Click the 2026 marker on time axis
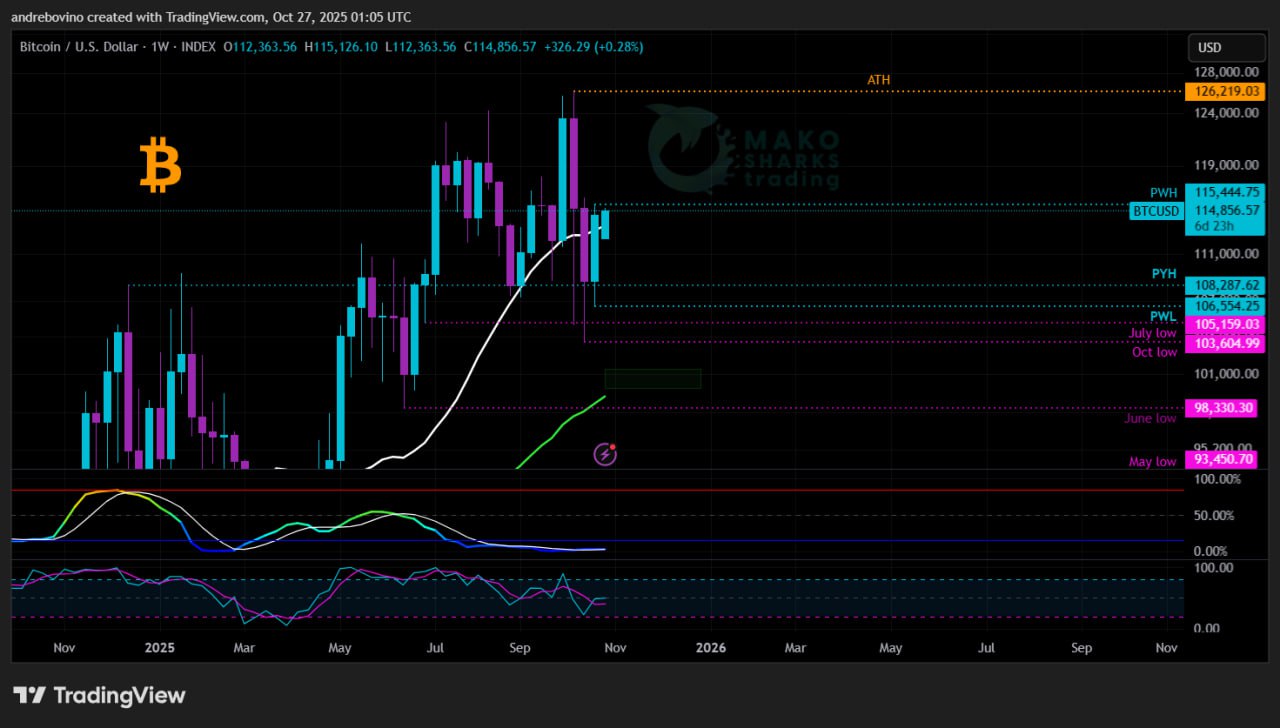Image resolution: width=1280 pixels, height=728 pixels. point(710,648)
